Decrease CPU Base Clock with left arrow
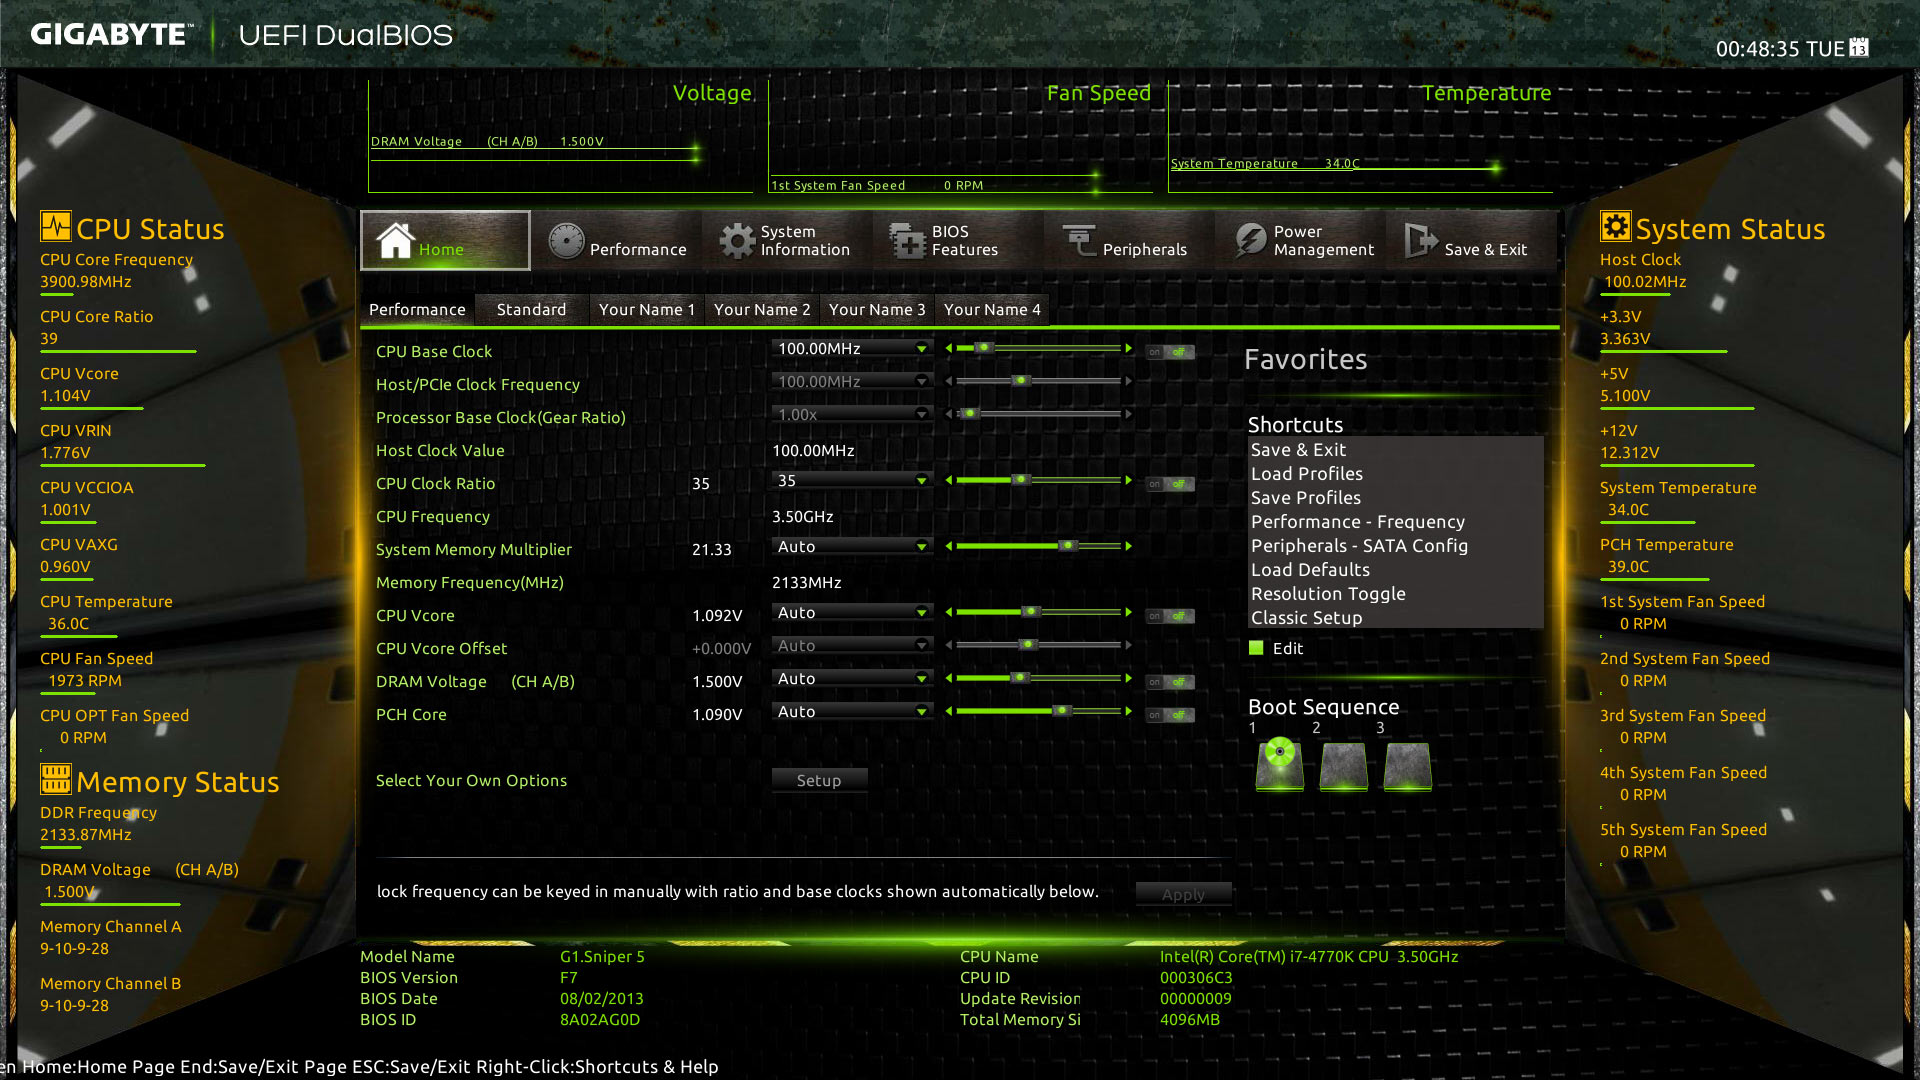 click(948, 349)
